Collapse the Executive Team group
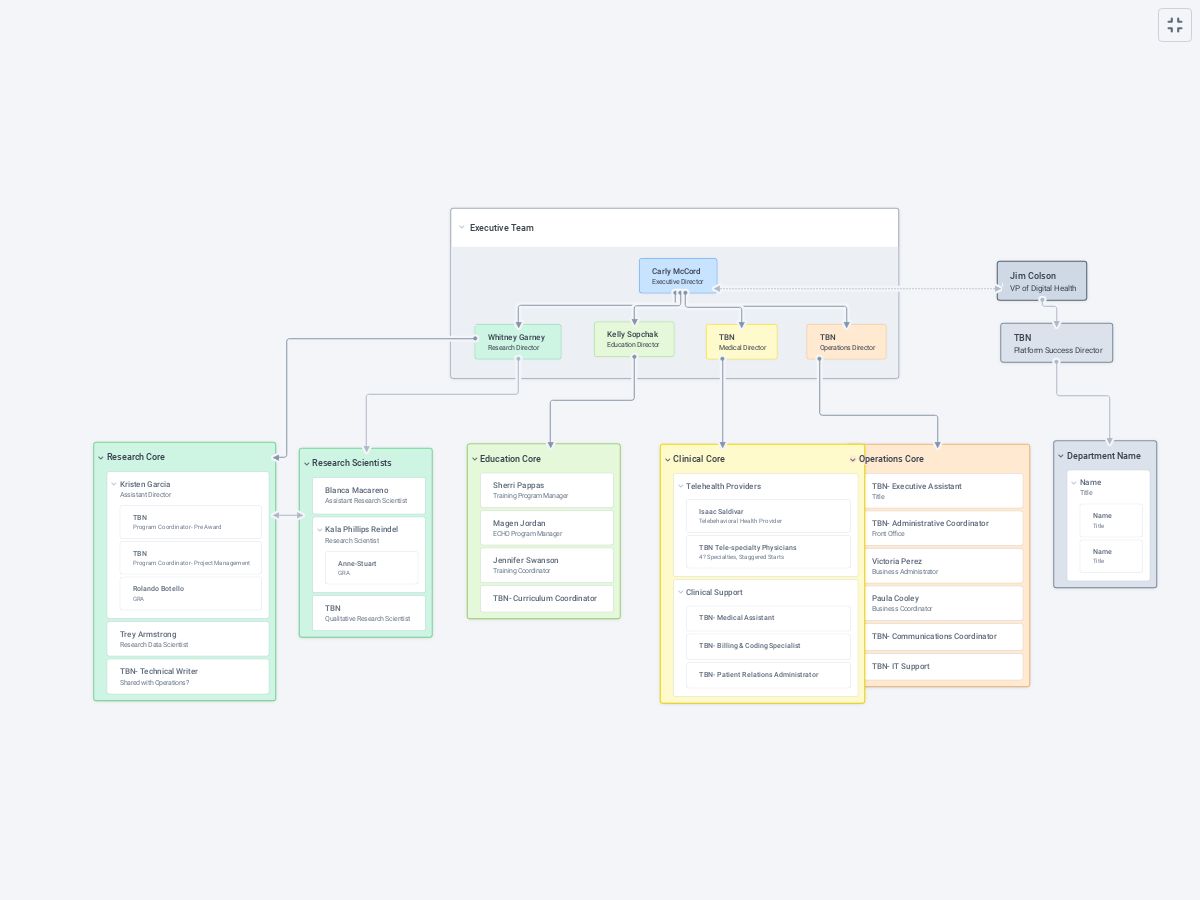This screenshot has height=900, width=1200. coord(461,228)
